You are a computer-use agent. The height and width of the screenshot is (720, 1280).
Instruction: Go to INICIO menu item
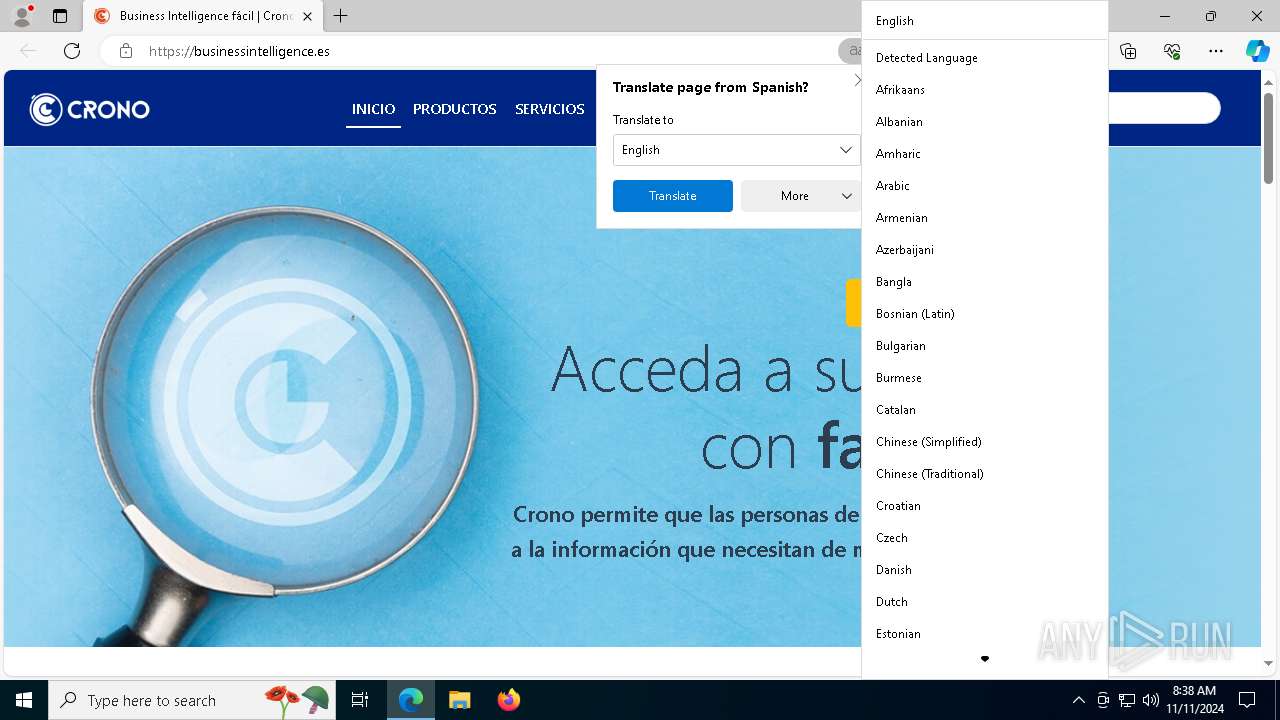(x=373, y=109)
